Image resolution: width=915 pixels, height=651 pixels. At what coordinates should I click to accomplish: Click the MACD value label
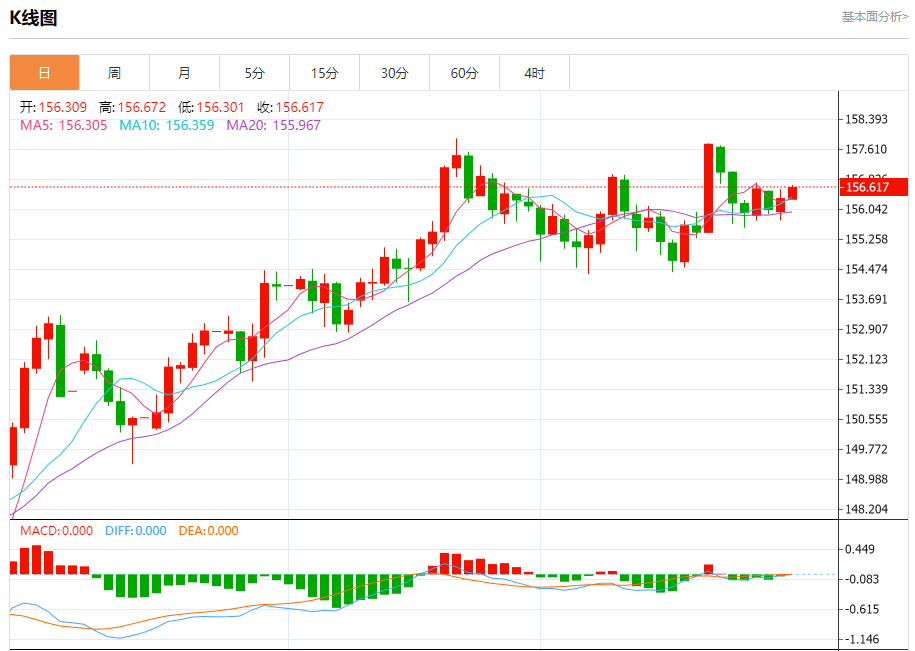point(56,531)
